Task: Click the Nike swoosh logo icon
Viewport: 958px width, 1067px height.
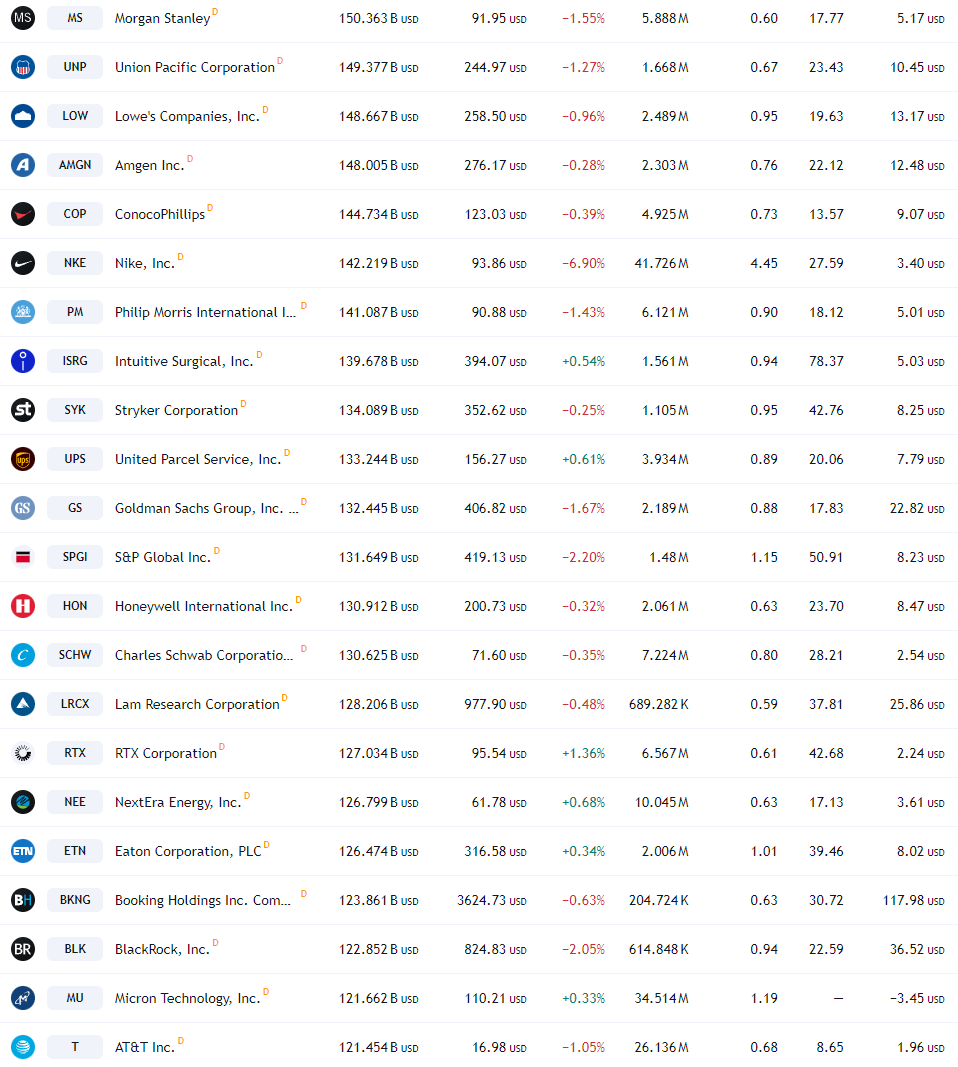Action: pyautogui.click(x=23, y=263)
